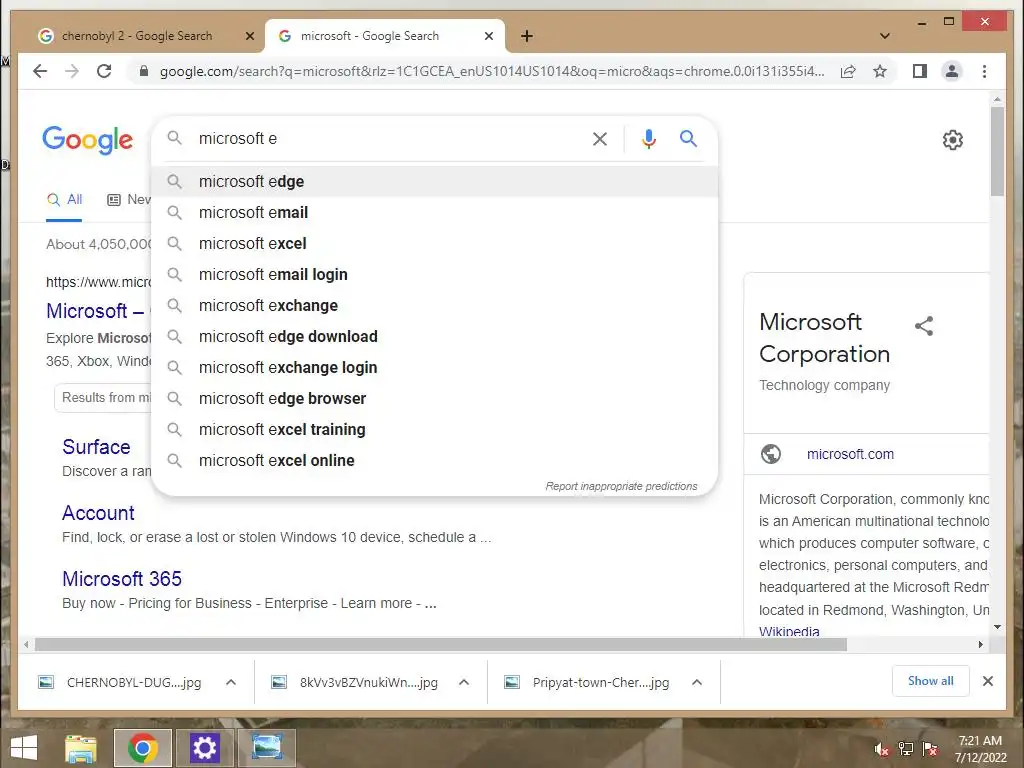Expand options for 8kVv3vBZVnukiWn download
This screenshot has height=768, width=1024.
click(464, 682)
